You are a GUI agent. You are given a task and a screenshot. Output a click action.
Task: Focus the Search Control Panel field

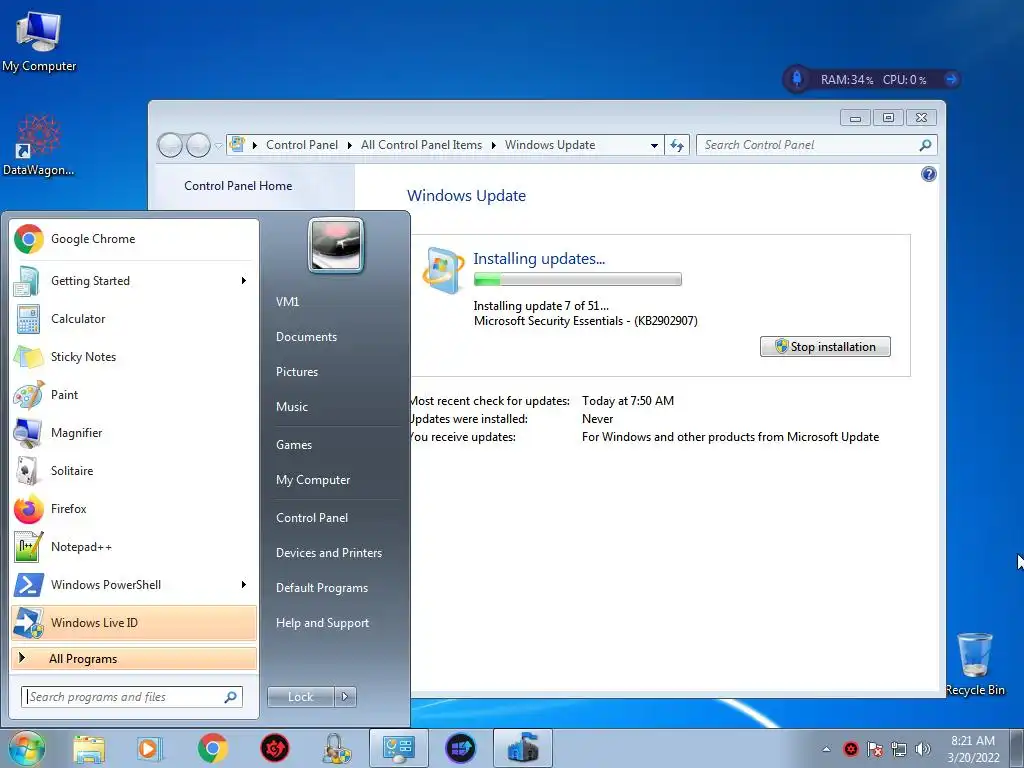click(x=816, y=145)
